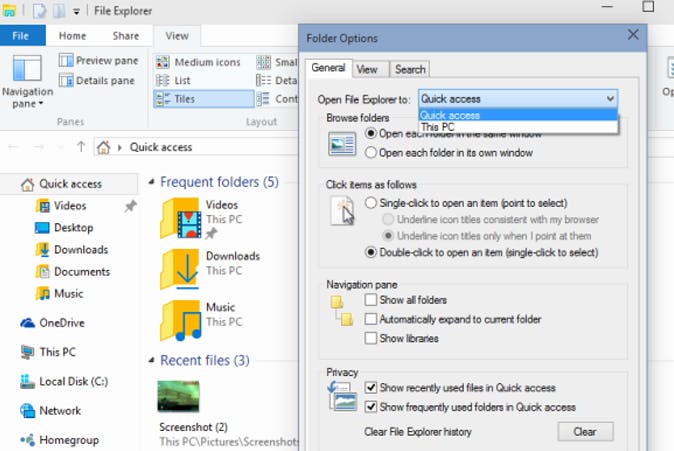Open Documents in the navigation pane
This screenshot has height=451, width=674.
pyautogui.click(x=73, y=272)
